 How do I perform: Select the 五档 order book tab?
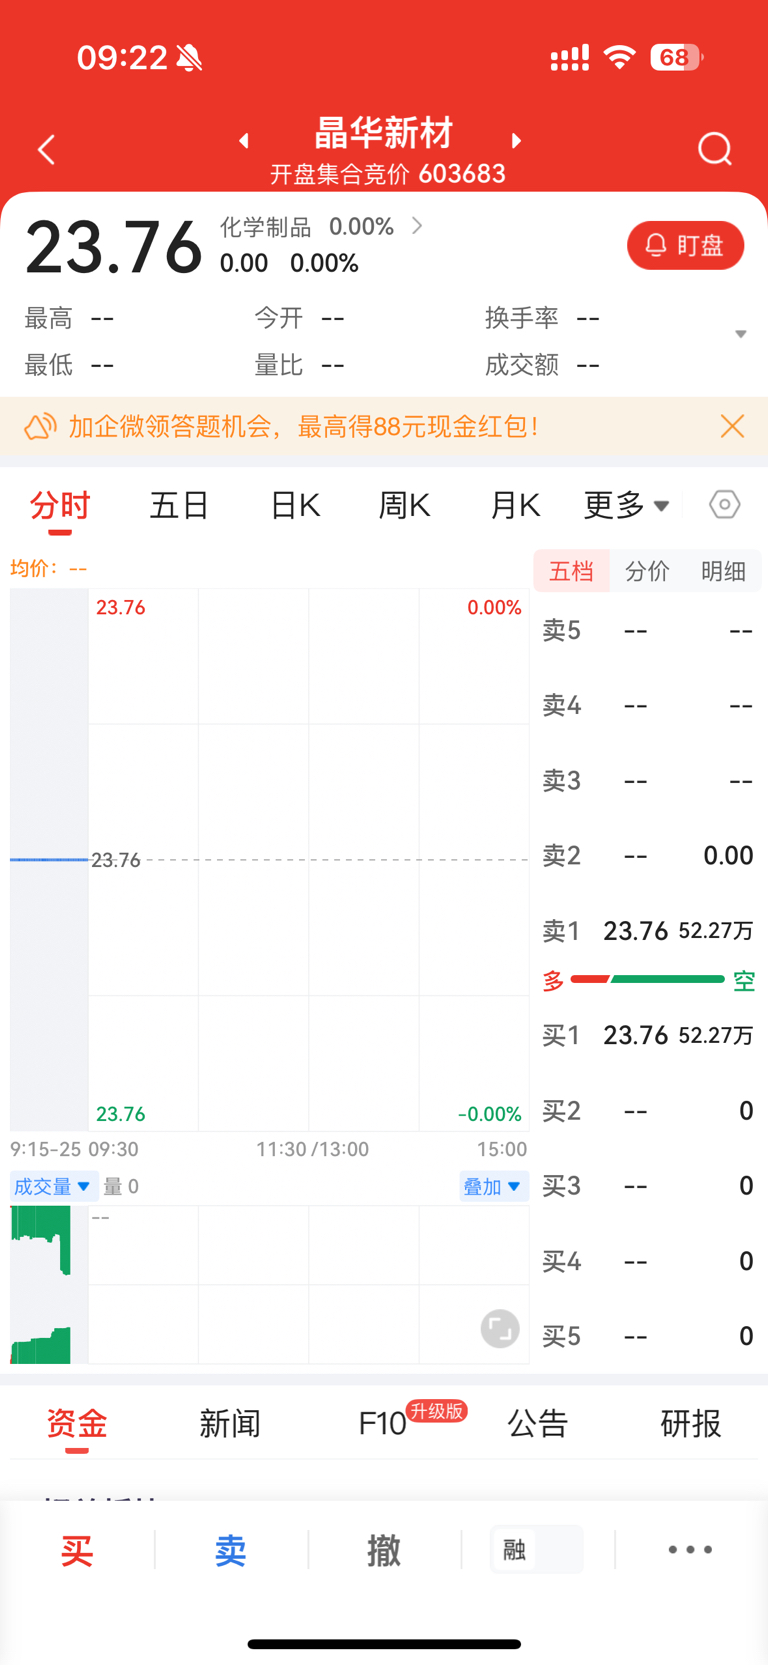[572, 571]
